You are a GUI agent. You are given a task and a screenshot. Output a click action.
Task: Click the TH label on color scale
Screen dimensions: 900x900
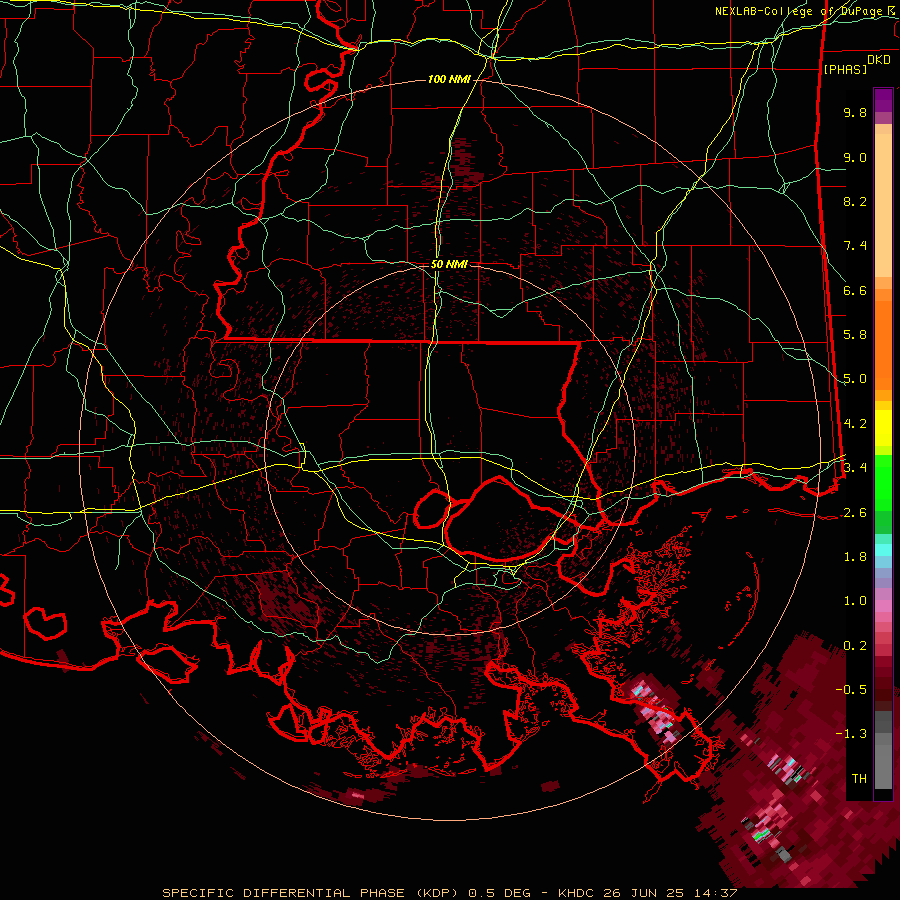859,779
